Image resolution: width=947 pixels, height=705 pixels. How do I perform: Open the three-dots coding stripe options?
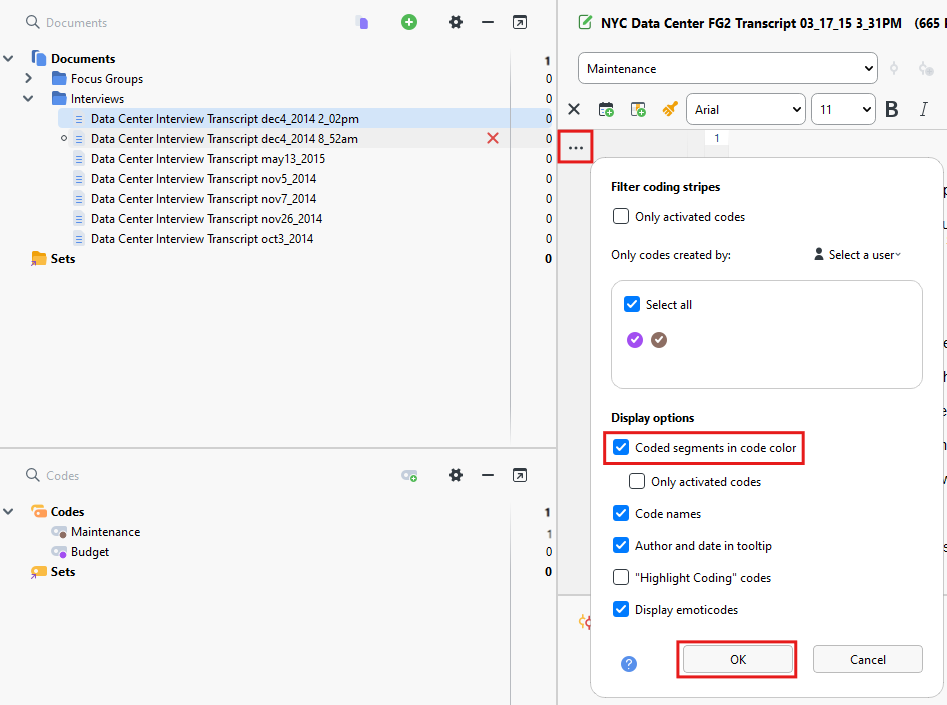[576, 147]
